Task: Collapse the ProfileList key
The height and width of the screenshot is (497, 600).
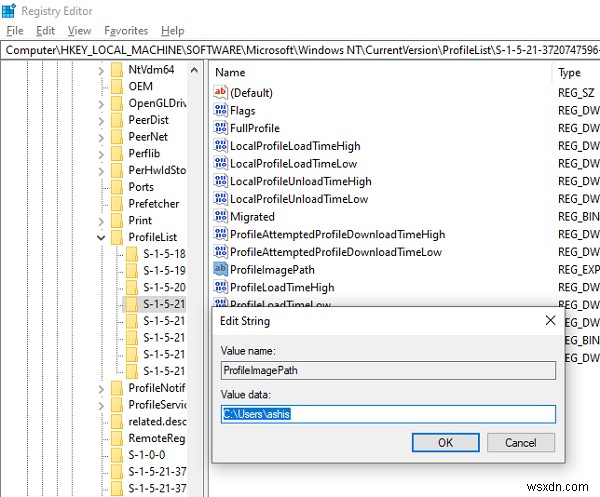Action: [x=101, y=238]
